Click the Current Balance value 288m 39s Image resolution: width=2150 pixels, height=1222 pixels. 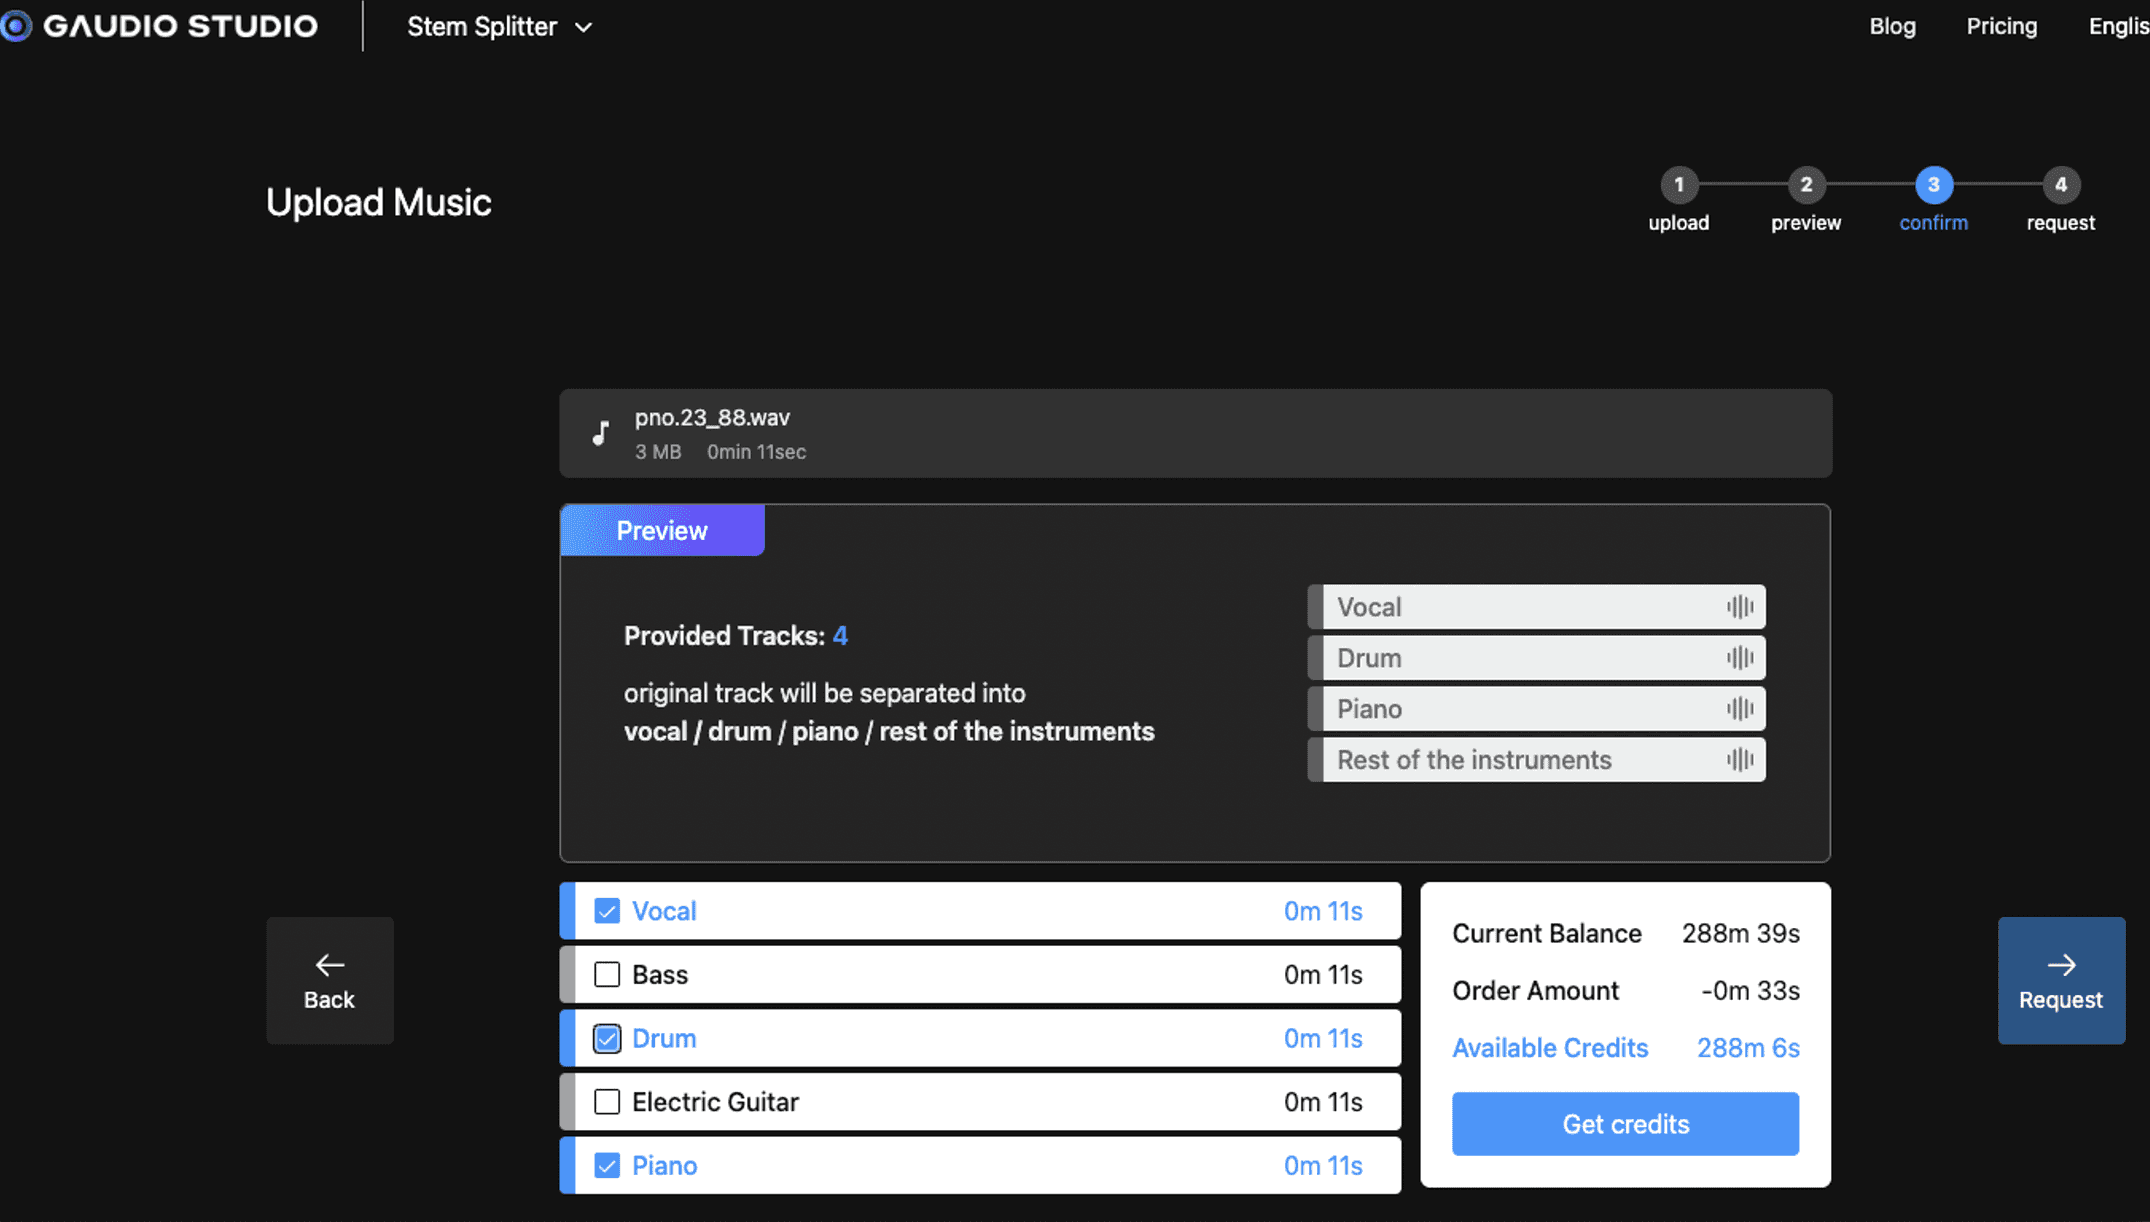click(x=1741, y=934)
